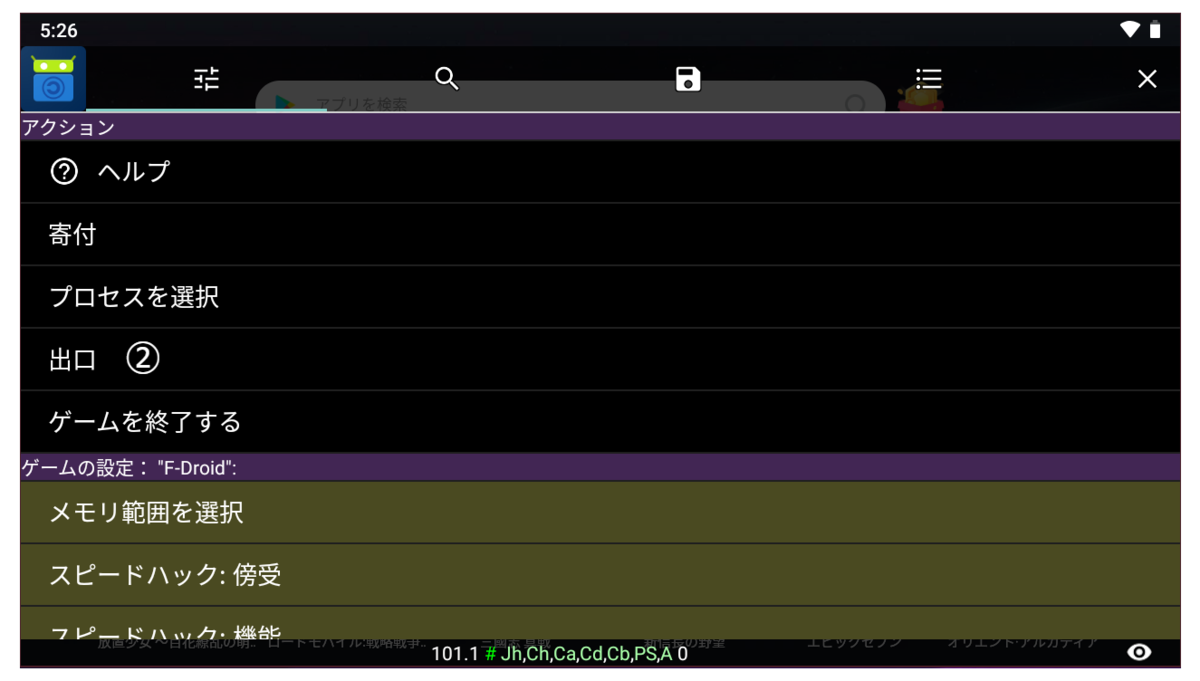
Task: Tap the 出口 exit entry
Action: (x=600, y=359)
